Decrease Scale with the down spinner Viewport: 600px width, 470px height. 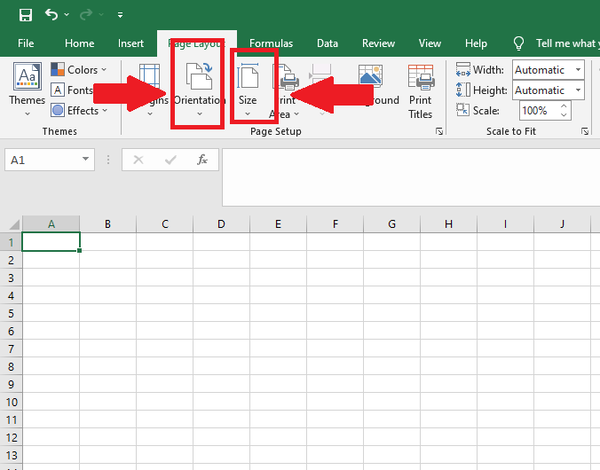563,115
